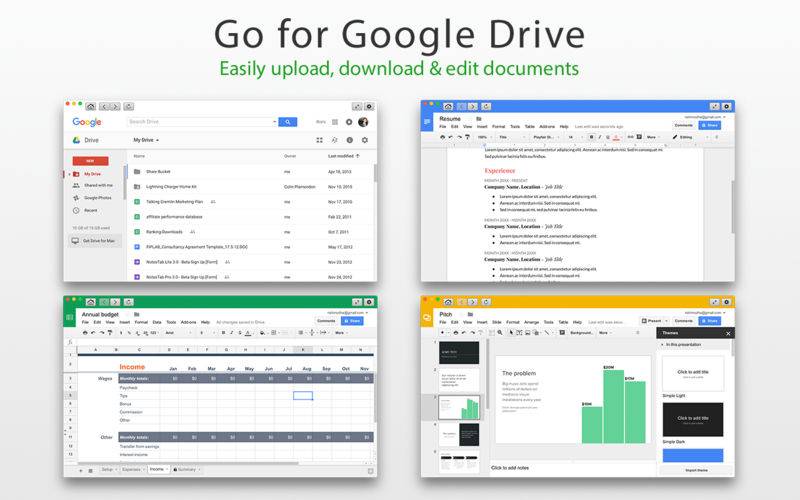Viewport: 800px width, 500px height.
Task: Open Insert menu in Resume window
Action: coord(482,127)
